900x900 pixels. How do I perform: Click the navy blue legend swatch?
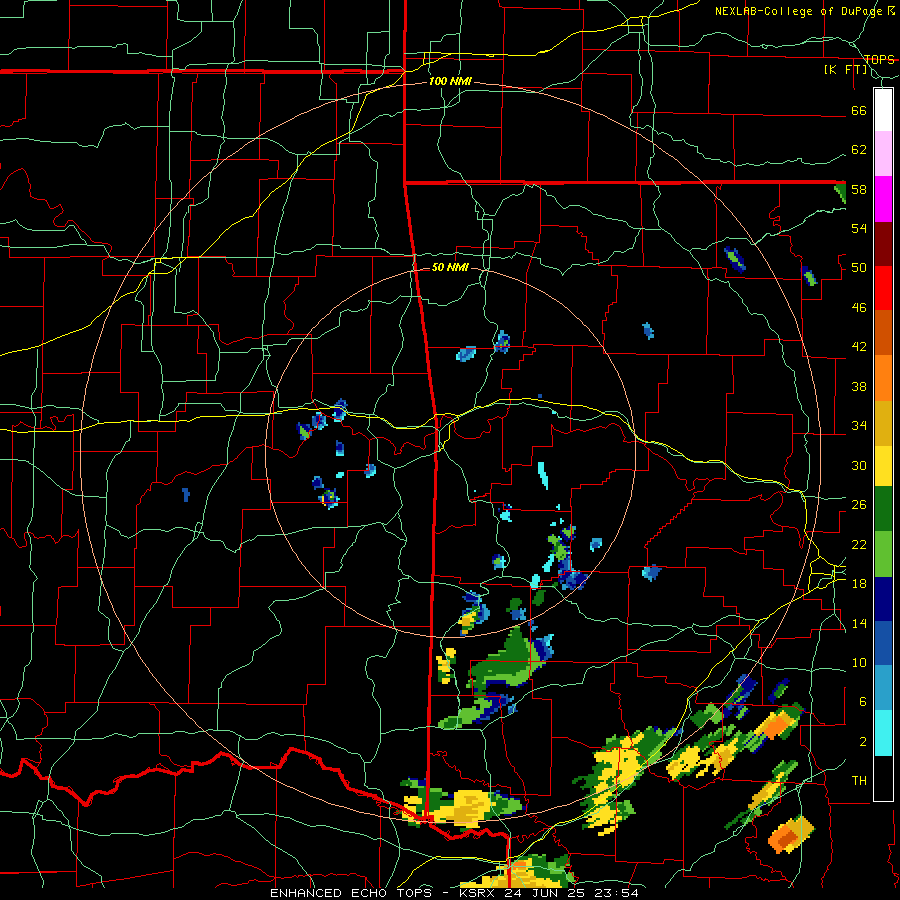(883, 599)
